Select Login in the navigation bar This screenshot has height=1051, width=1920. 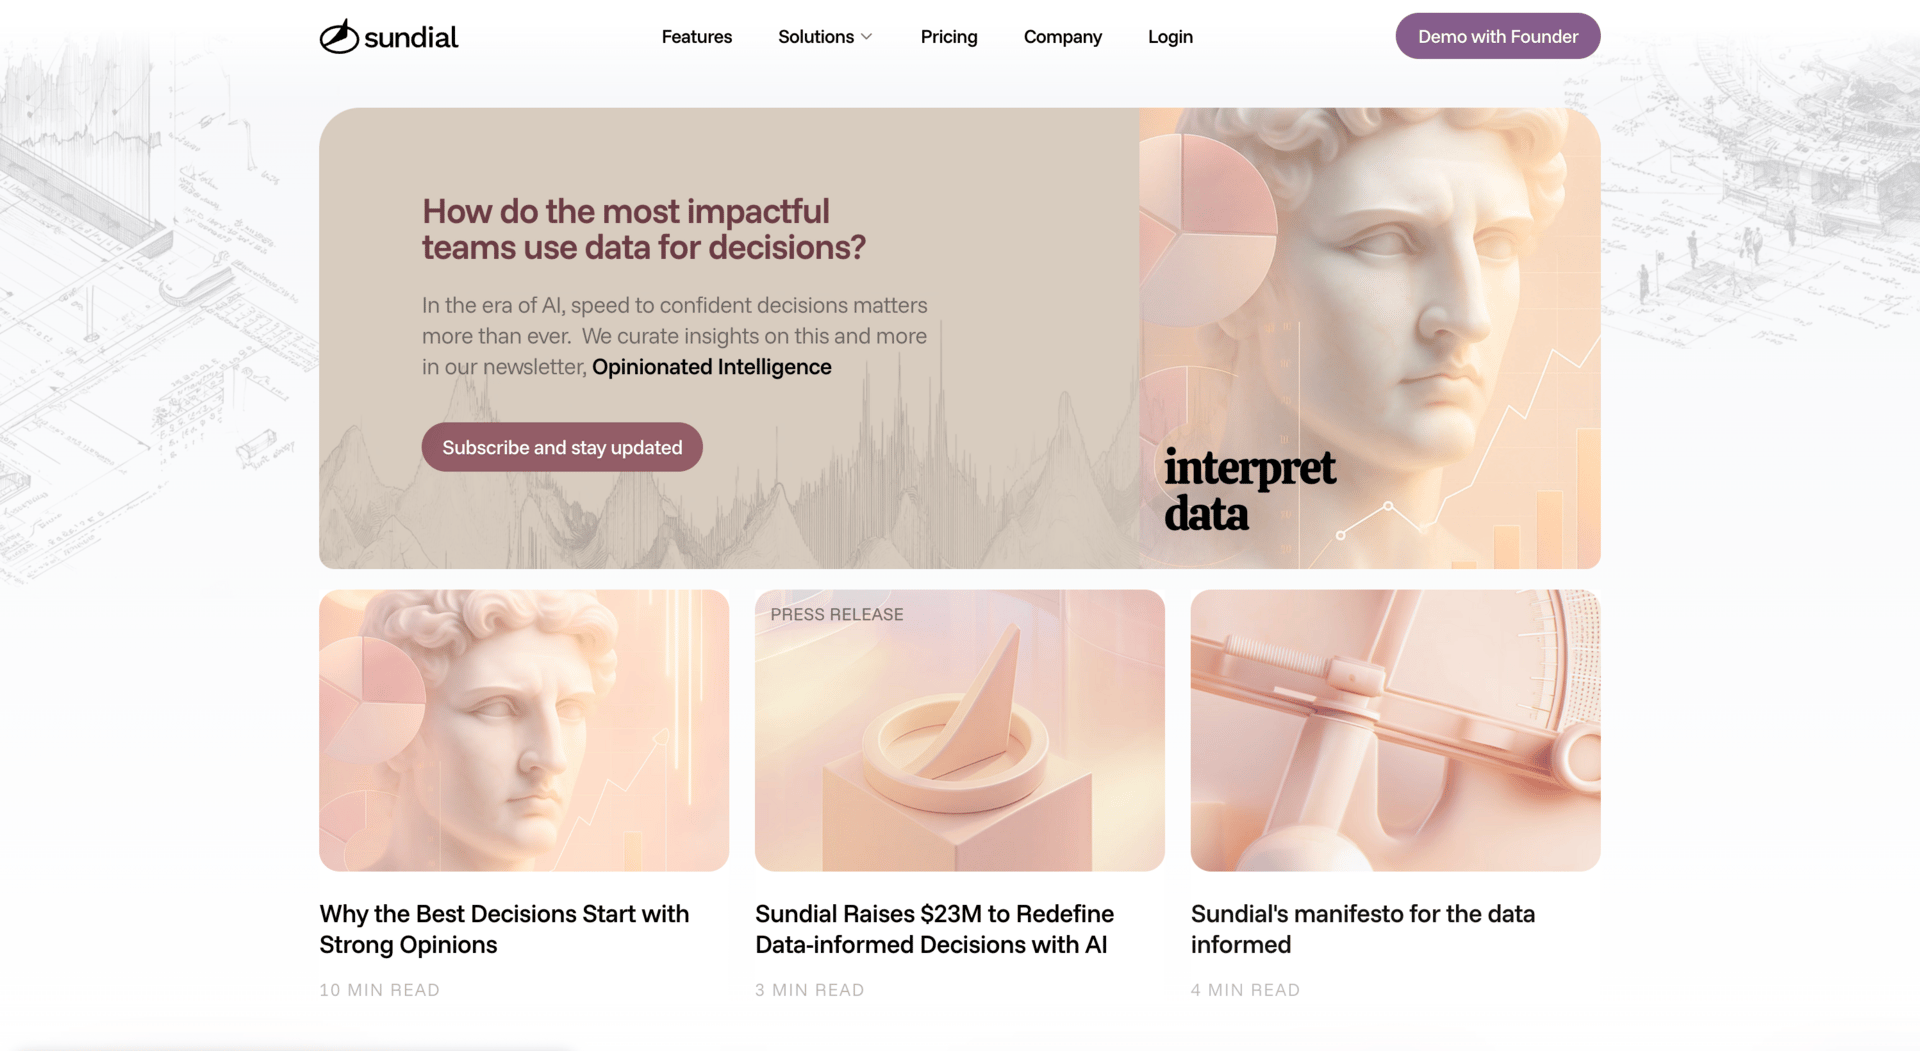1170,37
